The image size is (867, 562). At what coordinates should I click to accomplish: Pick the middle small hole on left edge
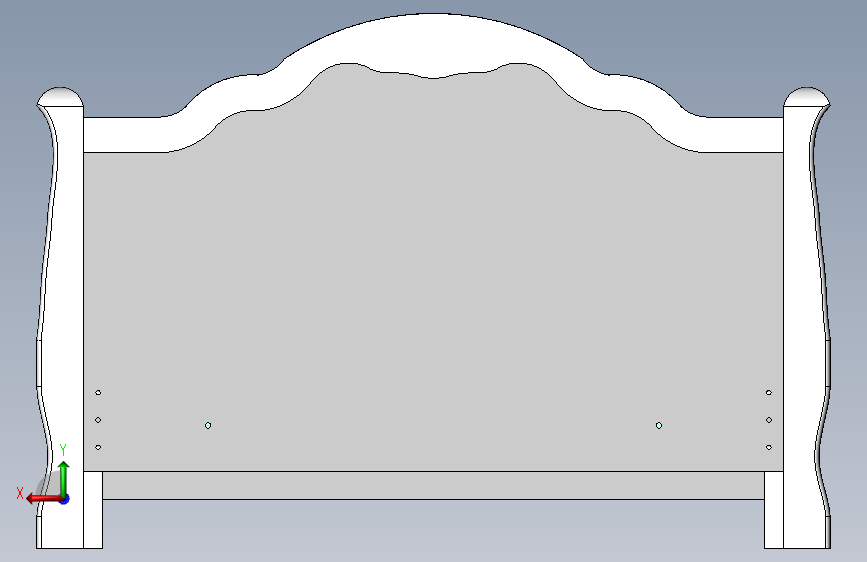[98, 420]
